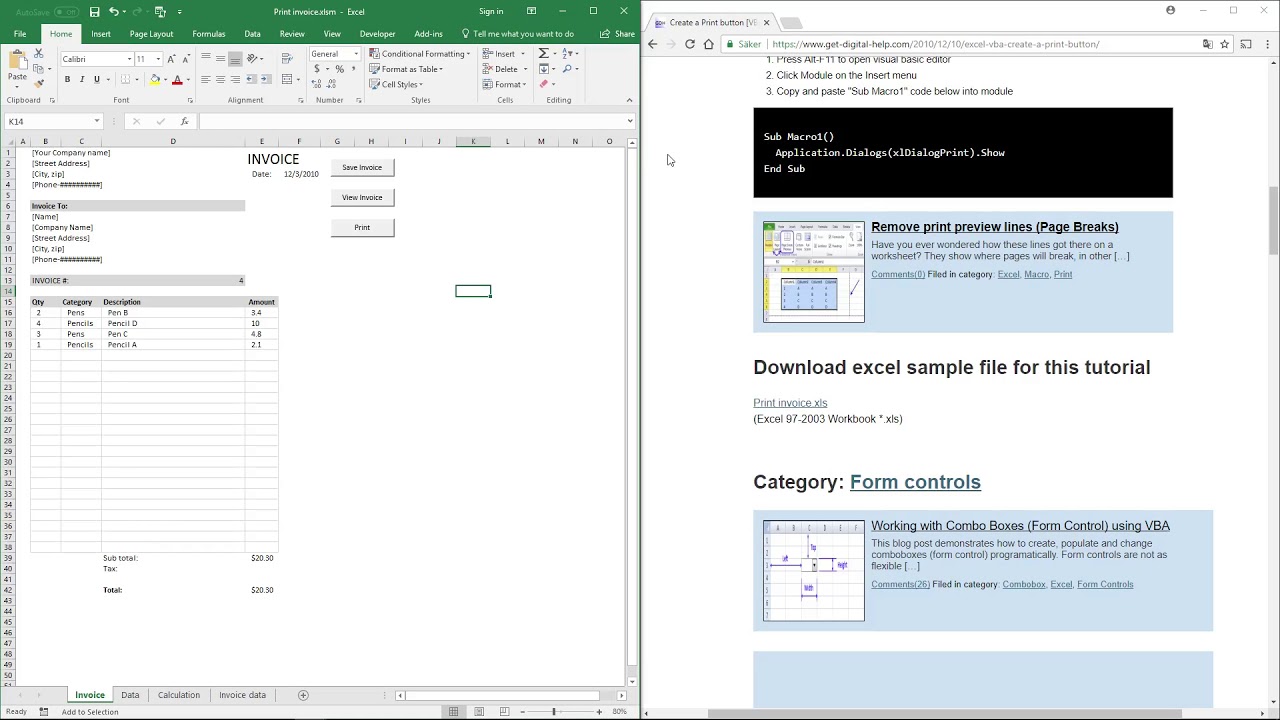Apply italic formatting in Excel
1280x720 pixels.
82,79
